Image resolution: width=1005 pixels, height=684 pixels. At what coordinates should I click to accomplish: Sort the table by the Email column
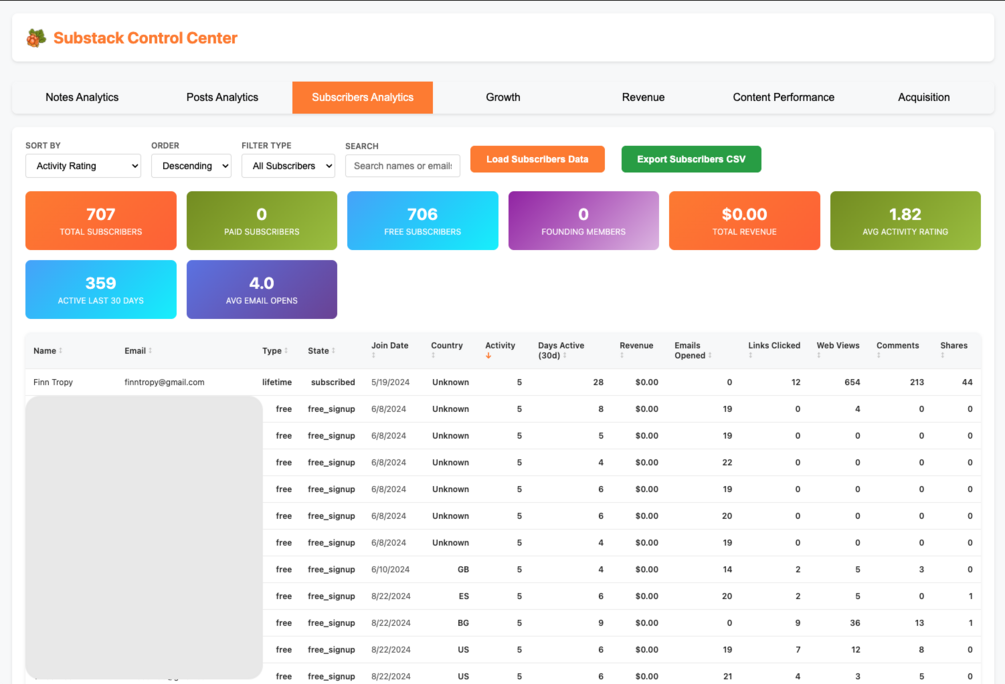click(138, 351)
